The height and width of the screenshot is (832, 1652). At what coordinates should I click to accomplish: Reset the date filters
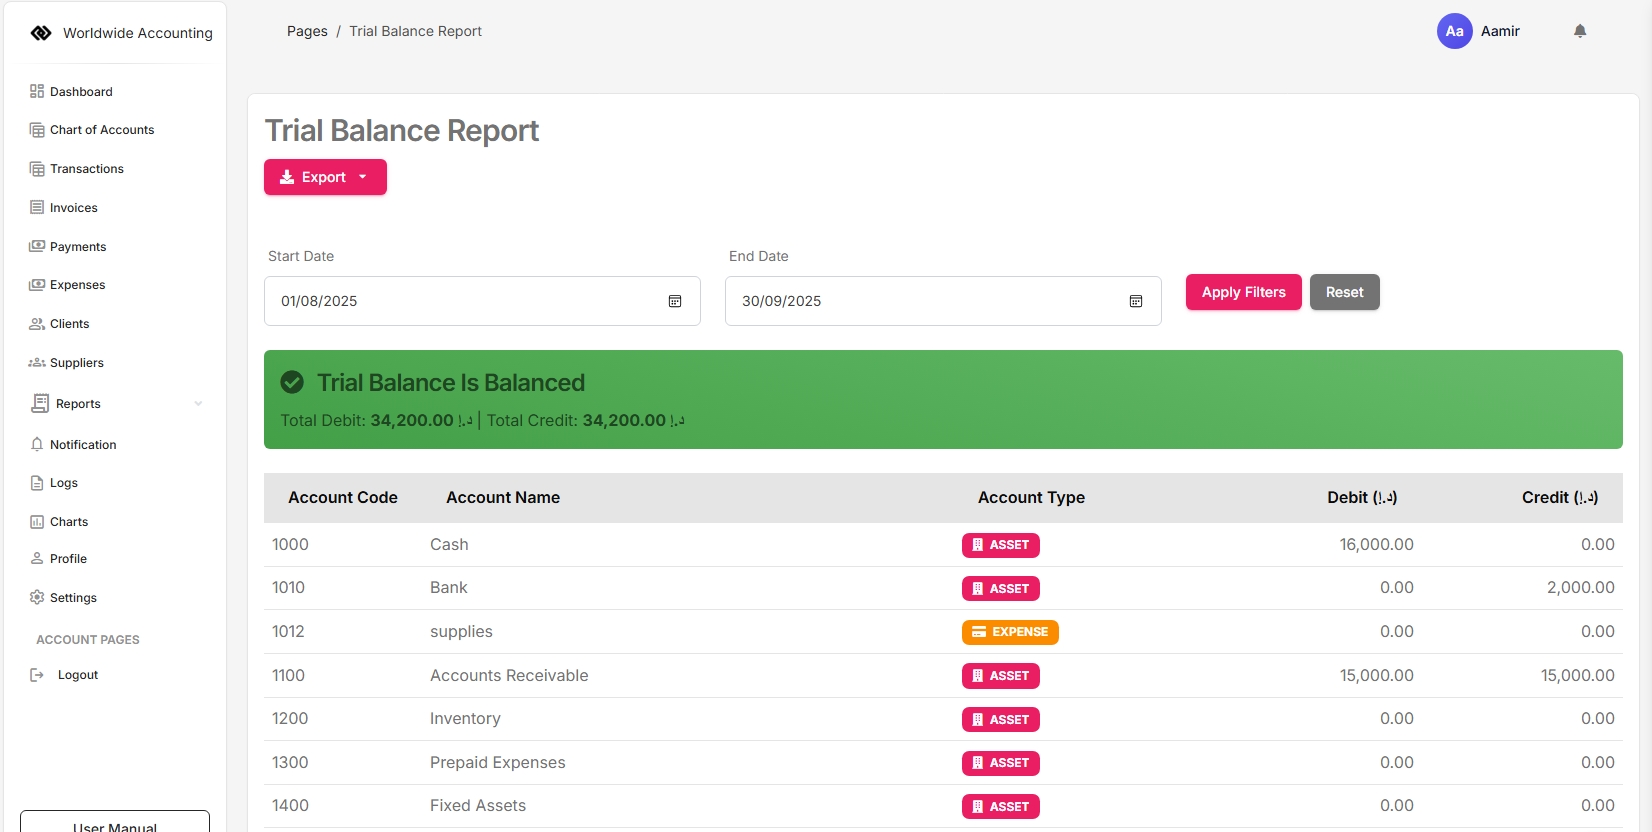pyautogui.click(x=1344, y=292)
